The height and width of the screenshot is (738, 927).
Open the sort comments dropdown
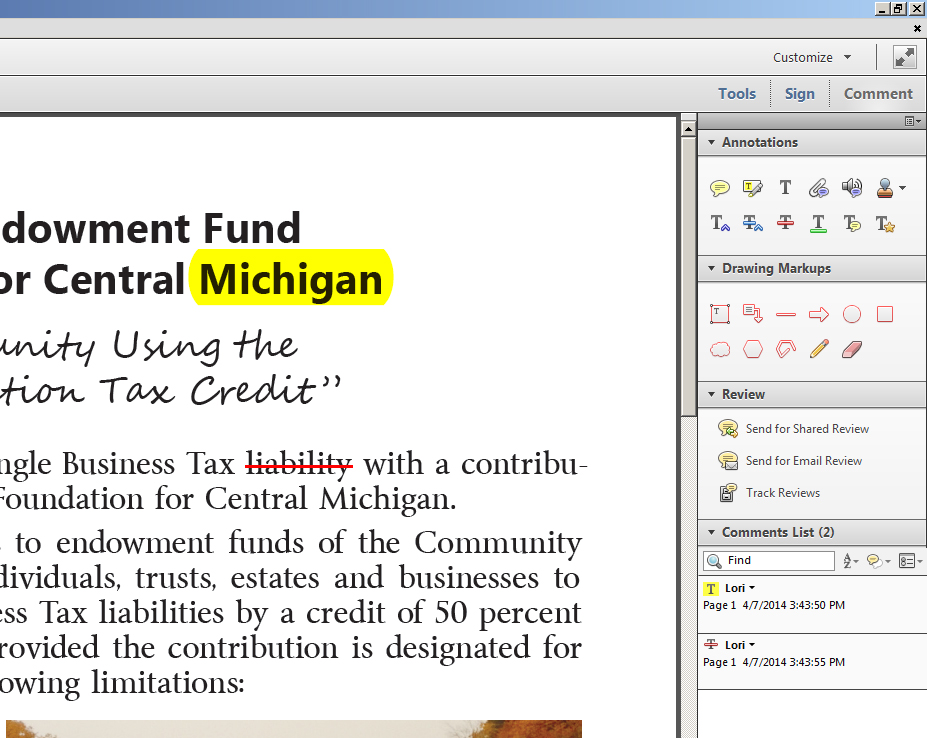pos(851,561)
